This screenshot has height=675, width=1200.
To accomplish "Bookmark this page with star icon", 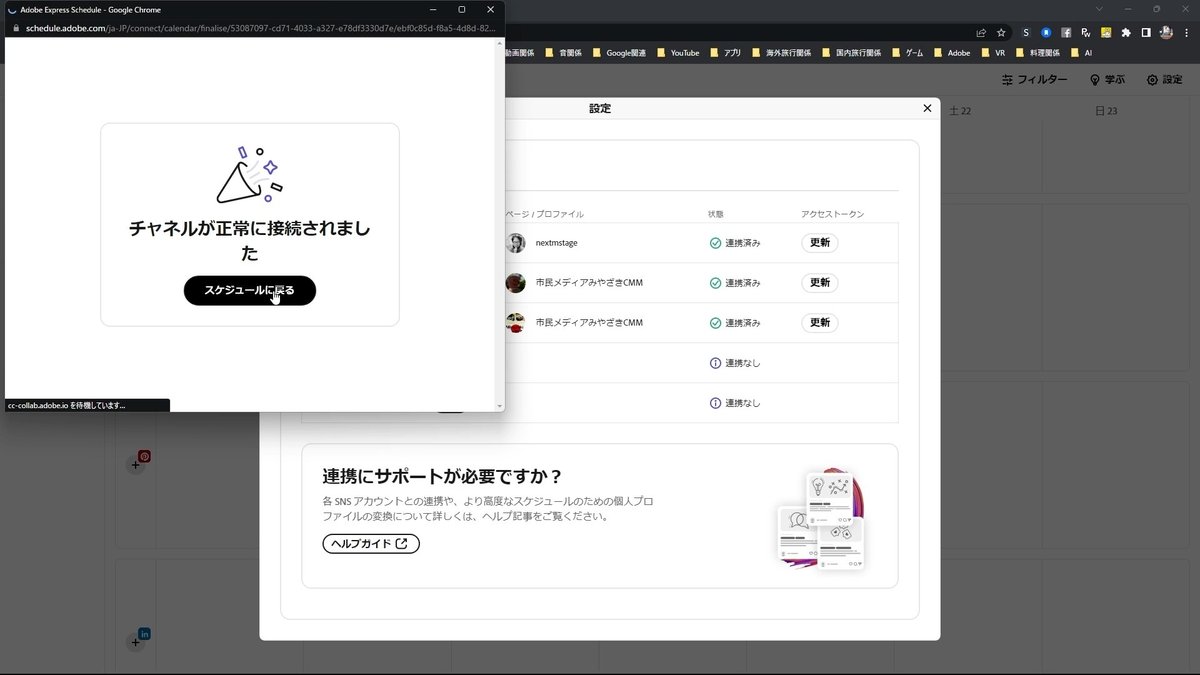I will pyautogui.click(x=1001, y=32).
